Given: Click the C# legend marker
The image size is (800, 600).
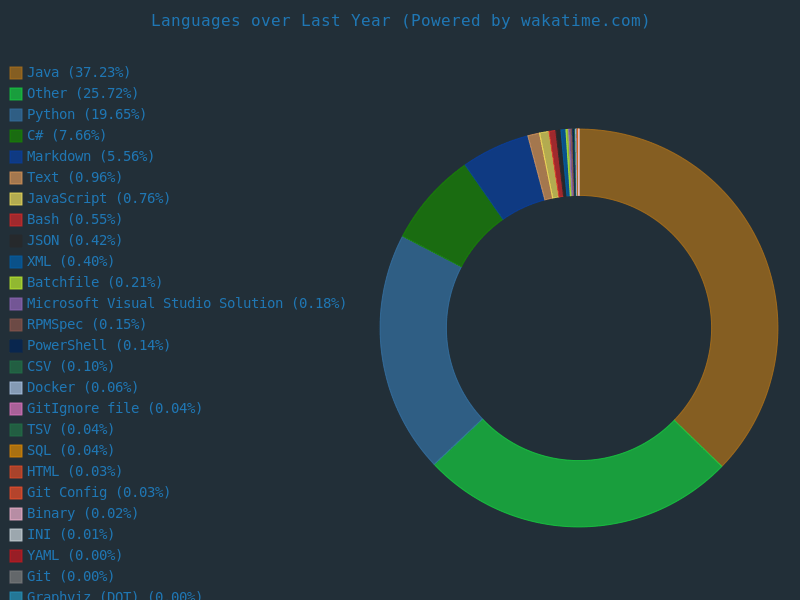Looking at the screenshot, I should (16, 134).
